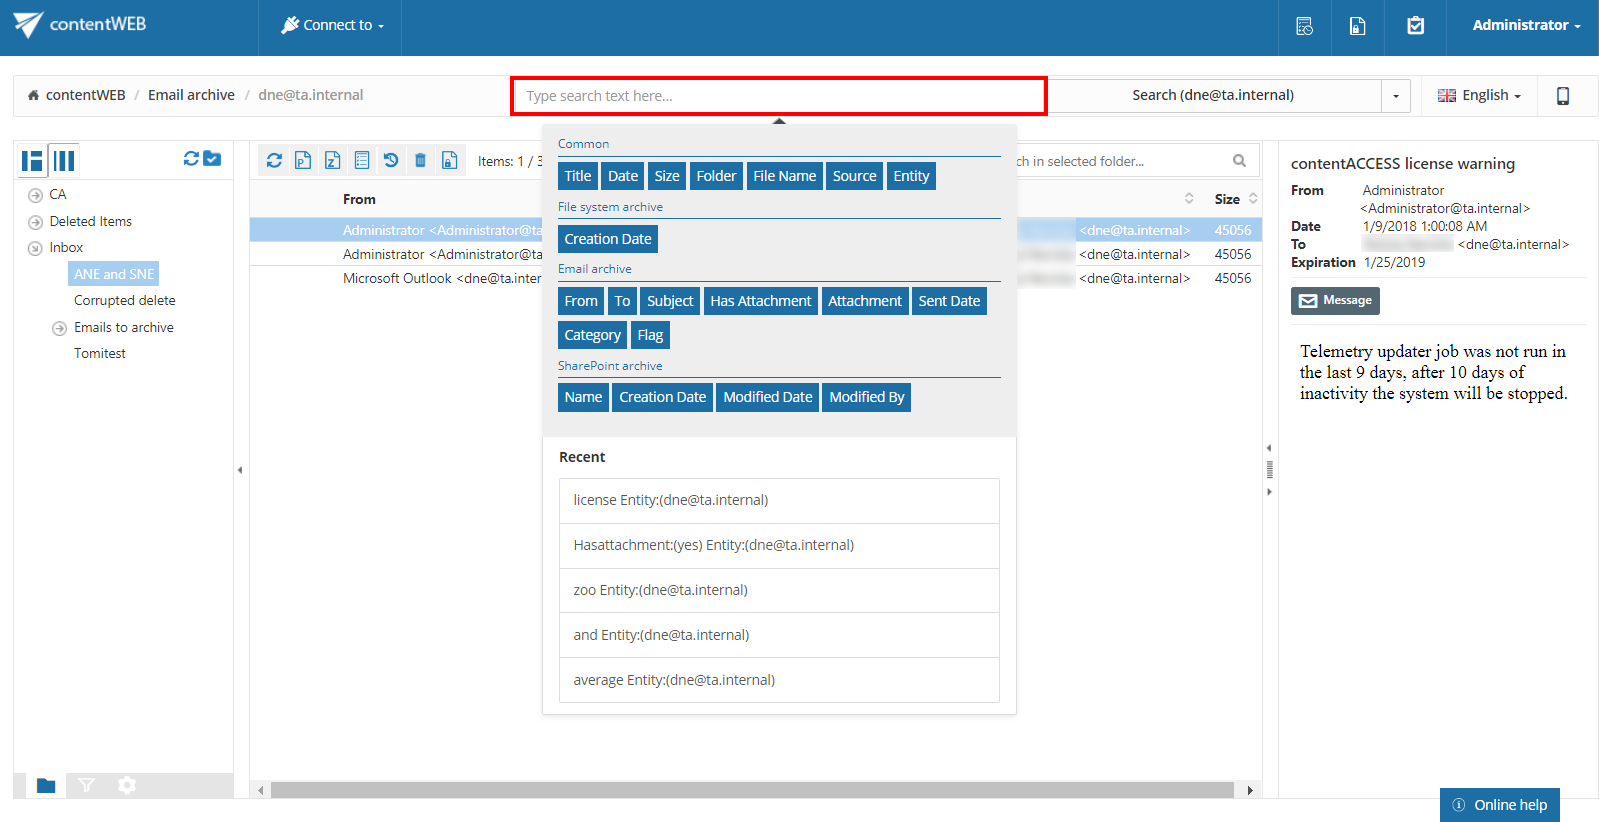Refresh the folder tree

pos(191,158)
